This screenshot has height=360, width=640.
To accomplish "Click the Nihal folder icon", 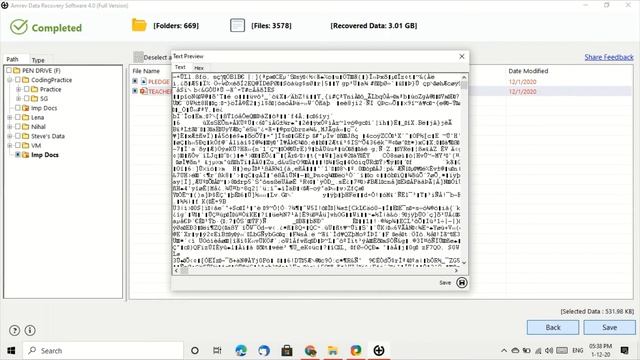I will [26, 127].
